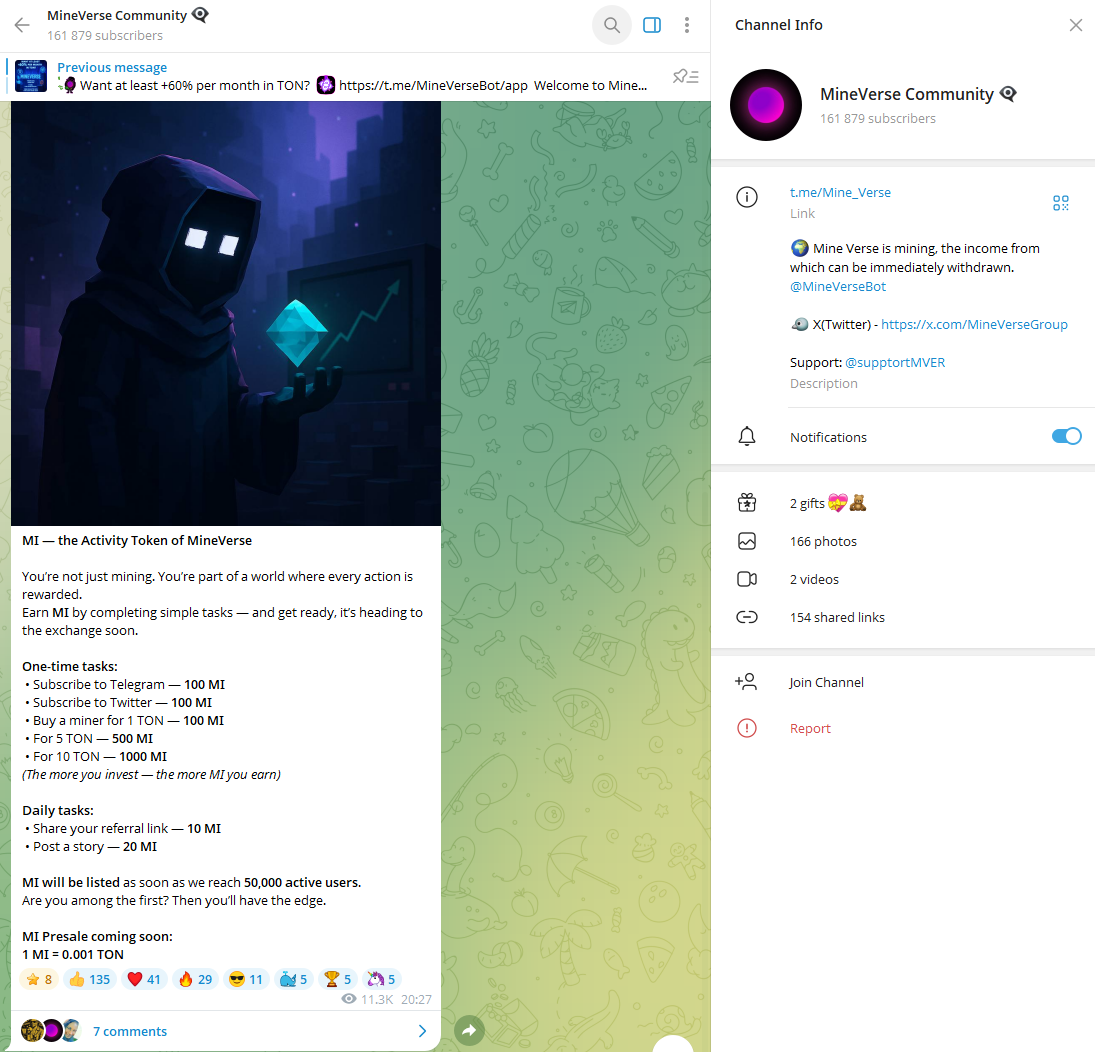React with the fire emoji (29)
Screen dimensions: 1095x1052
coord(196,979)
